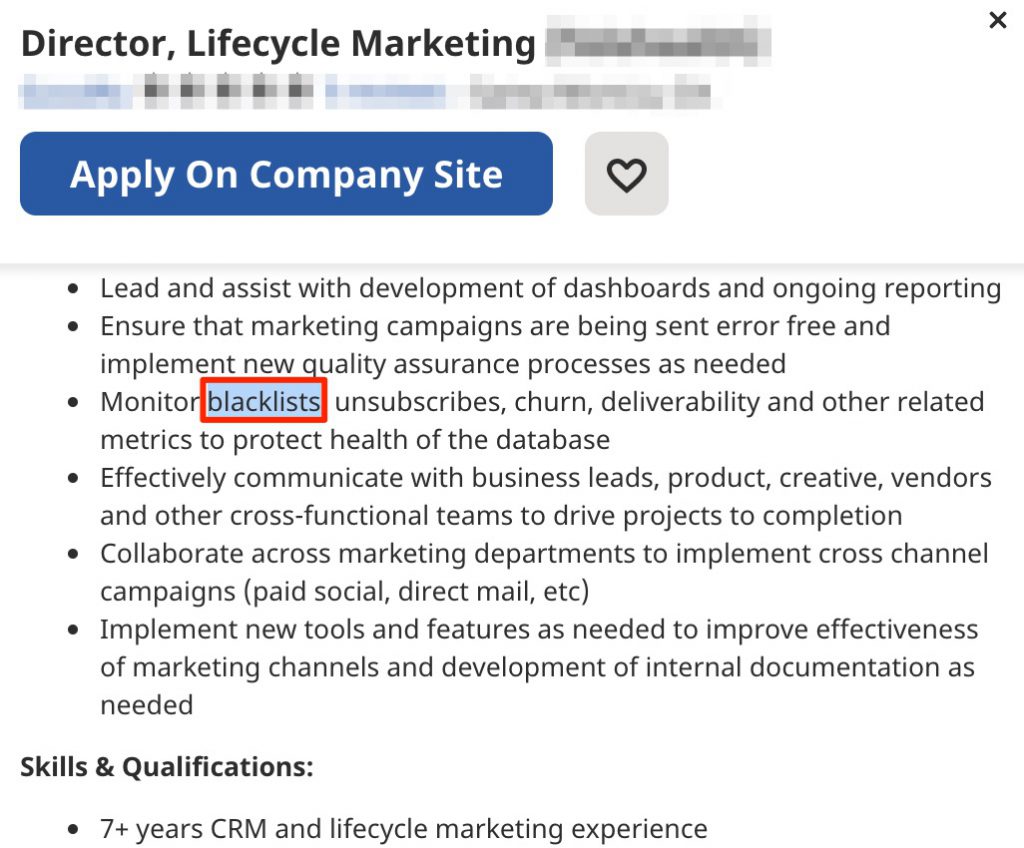Click the paid social, direct mail line

[345, 591]
